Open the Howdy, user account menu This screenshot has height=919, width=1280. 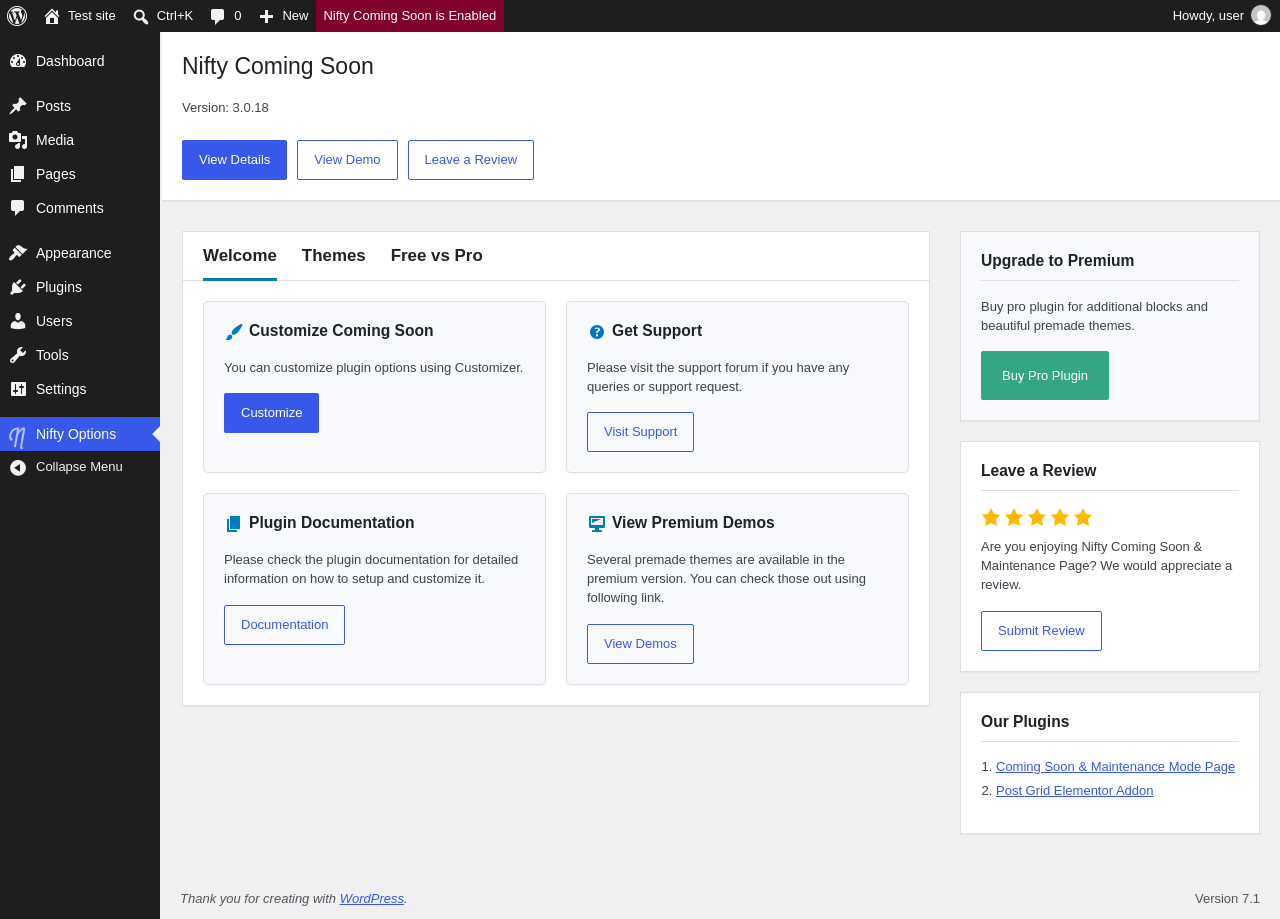(1221, 16)
